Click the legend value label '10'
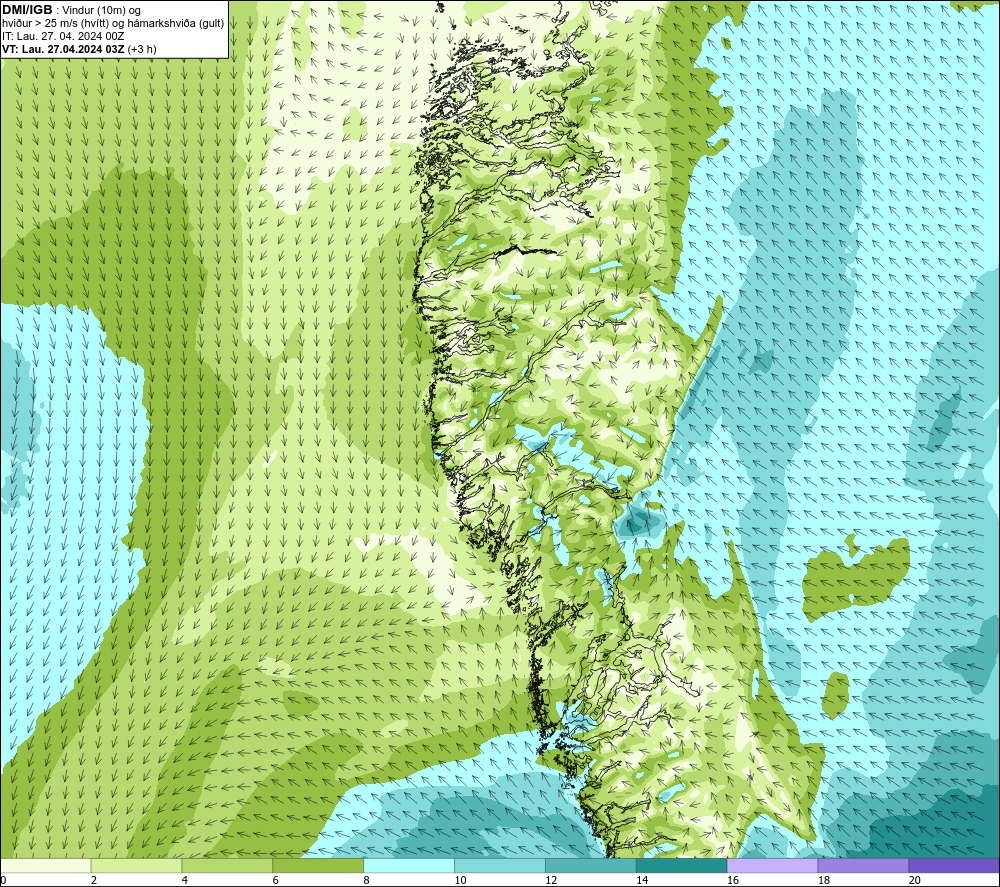 (x=460, y=880)
